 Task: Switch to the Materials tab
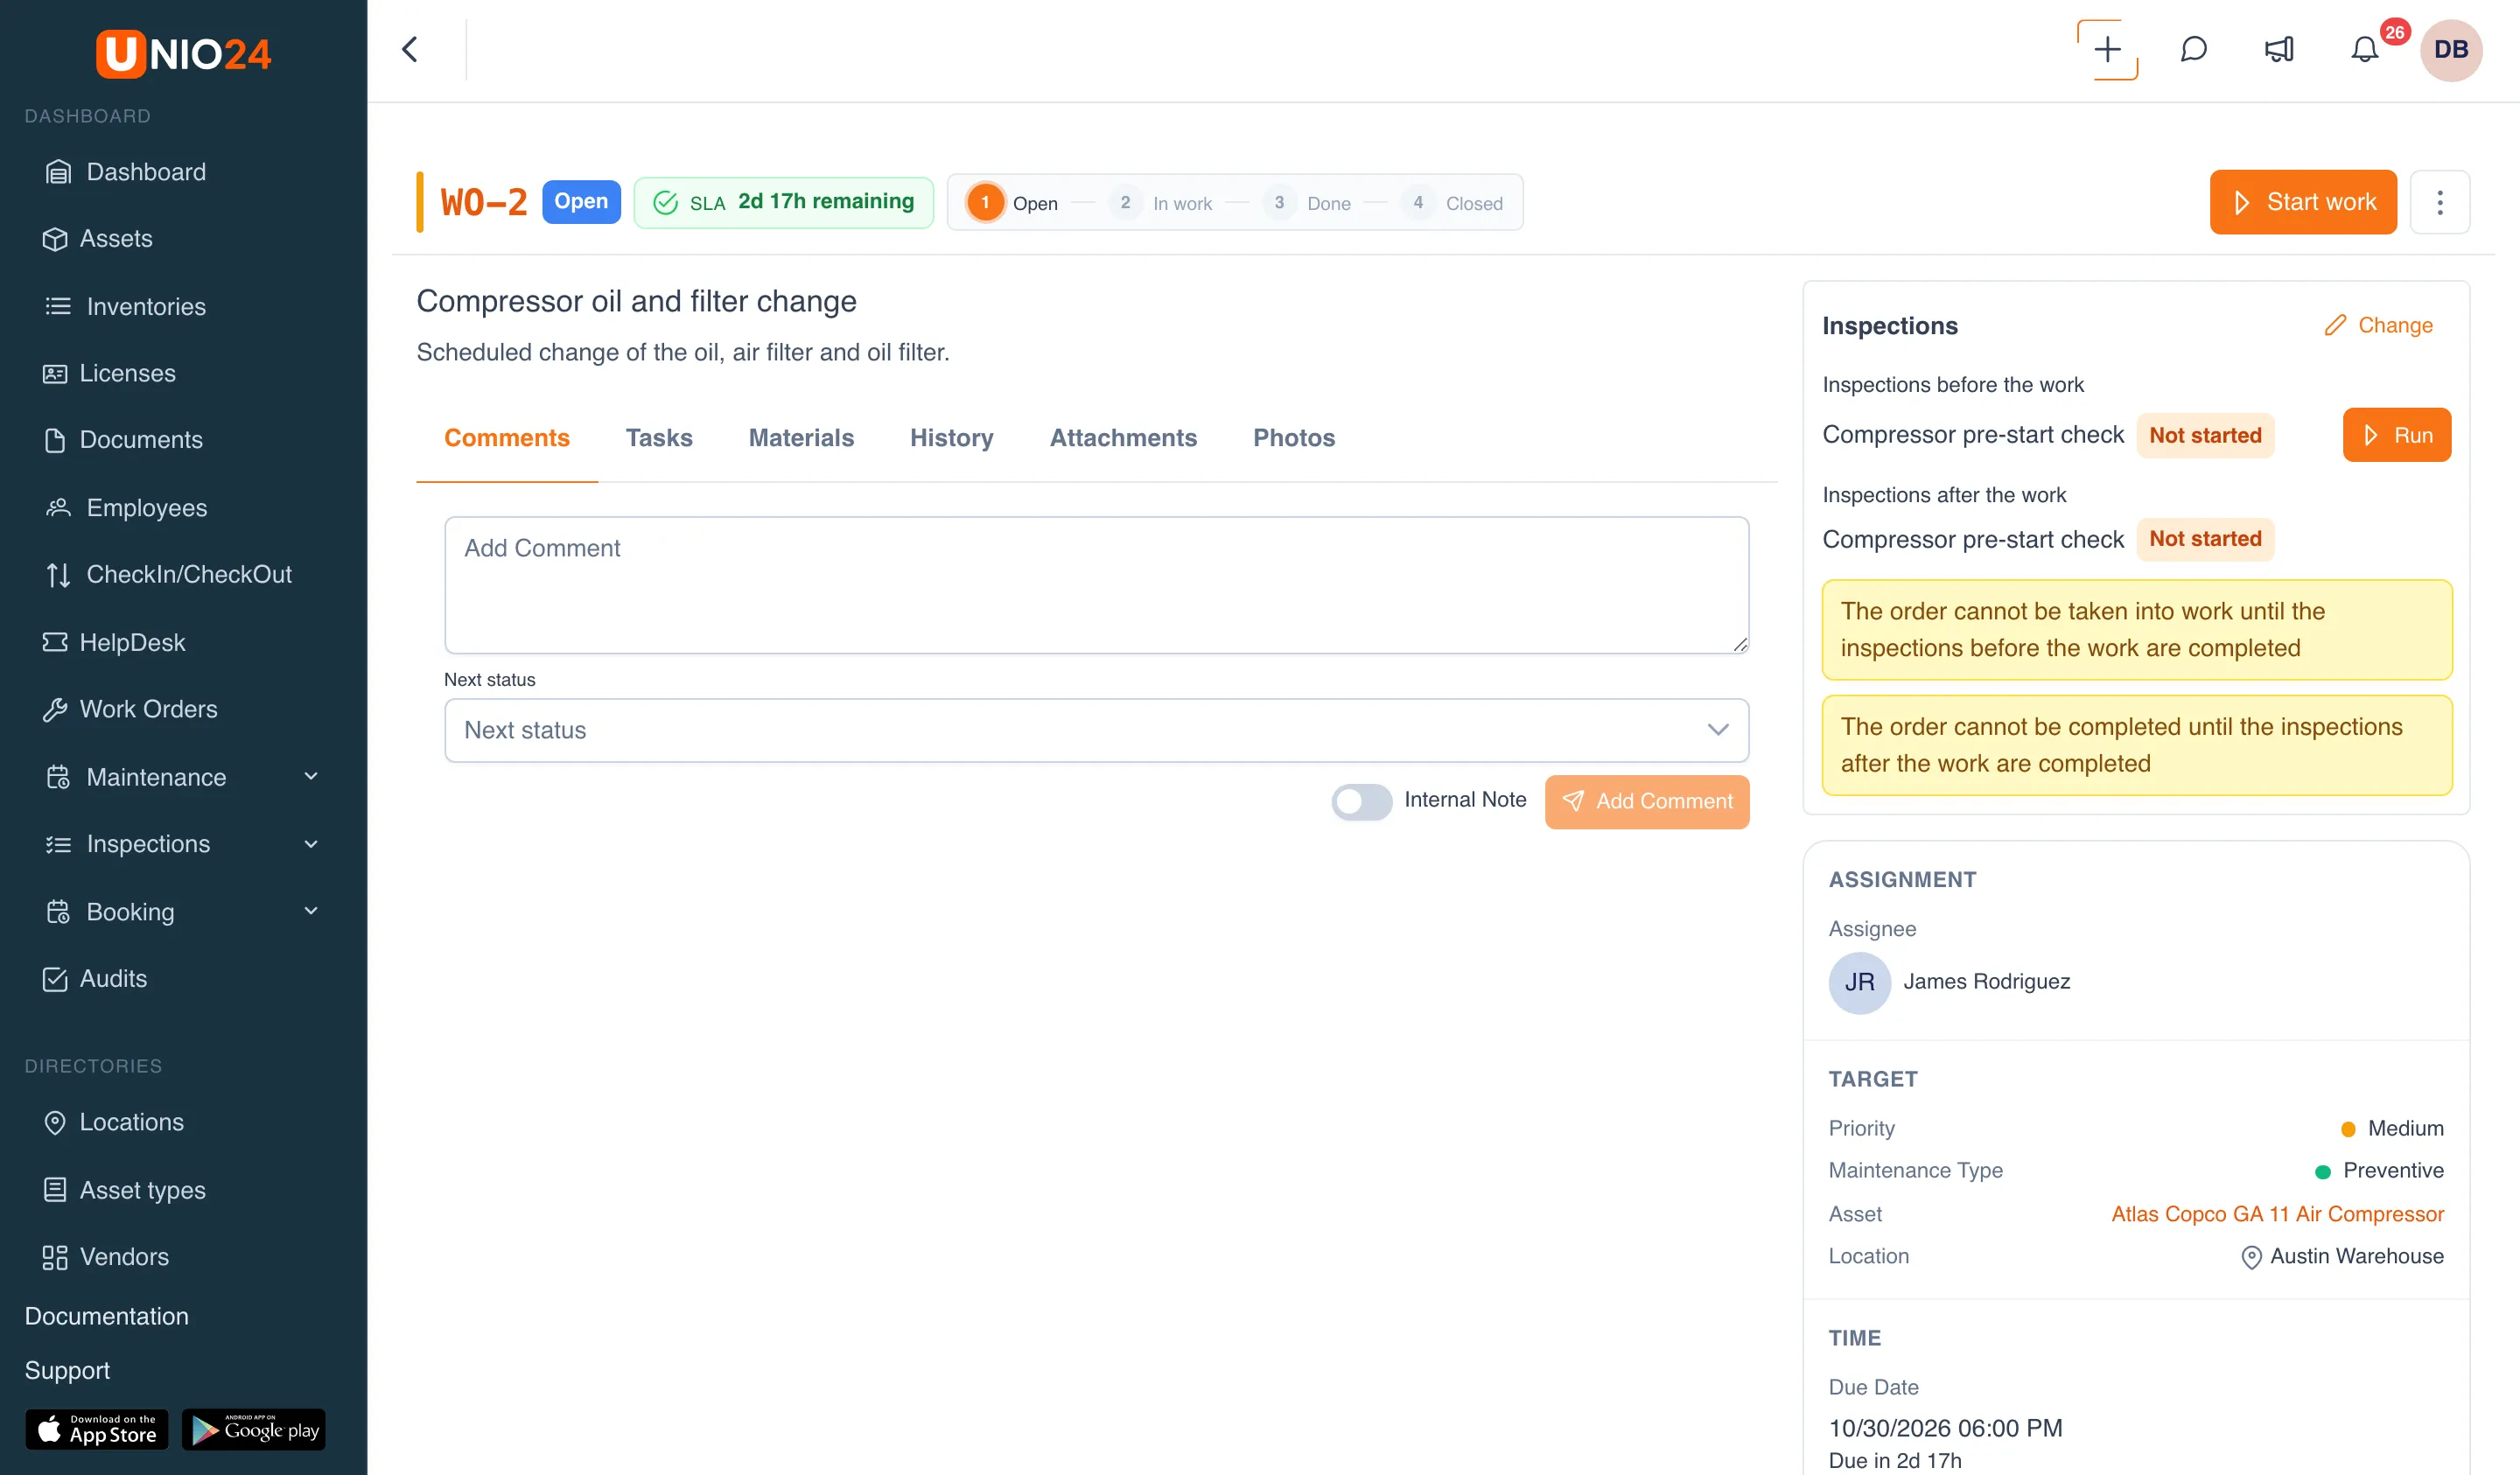tap(801, 438)
